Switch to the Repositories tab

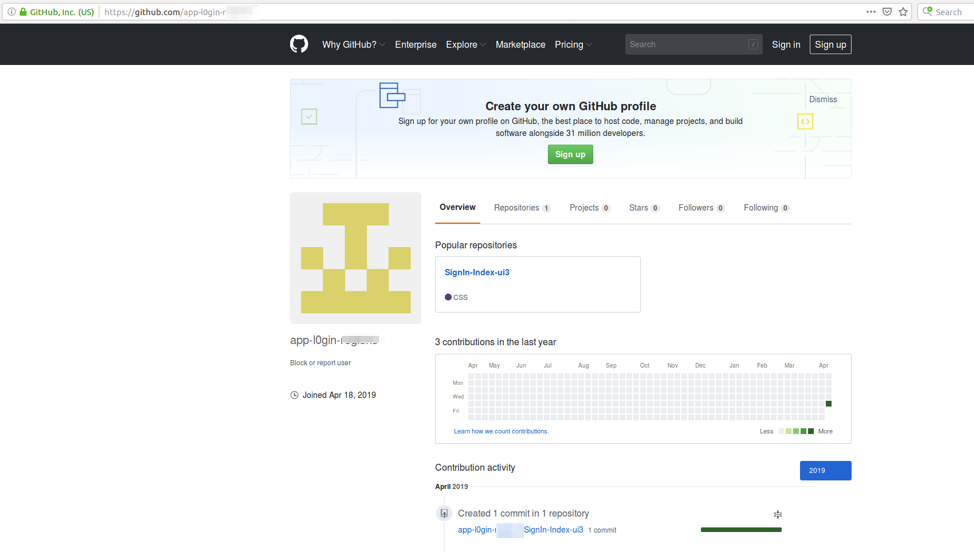pos(522,208)
